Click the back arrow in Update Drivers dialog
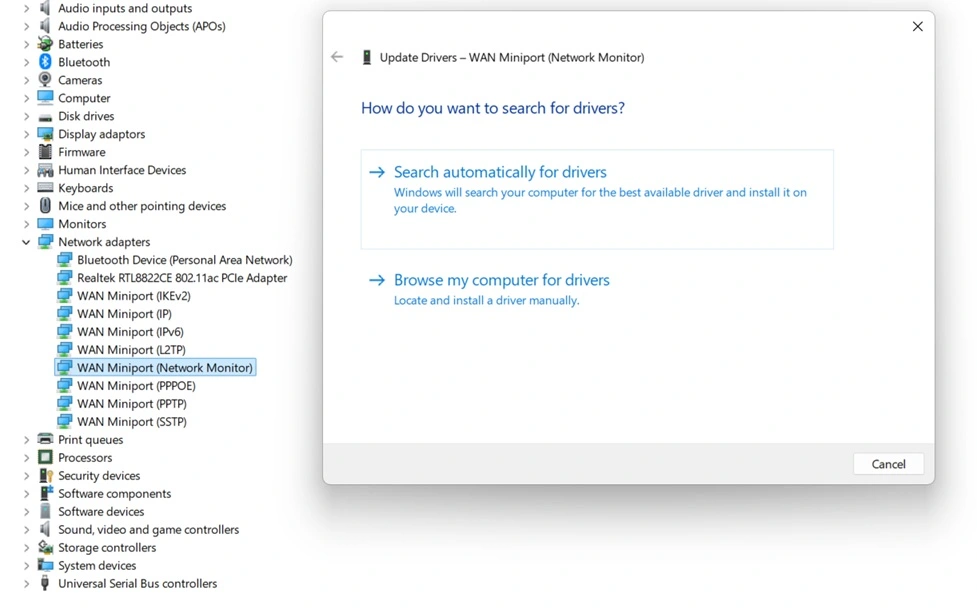 coord(337,57)
